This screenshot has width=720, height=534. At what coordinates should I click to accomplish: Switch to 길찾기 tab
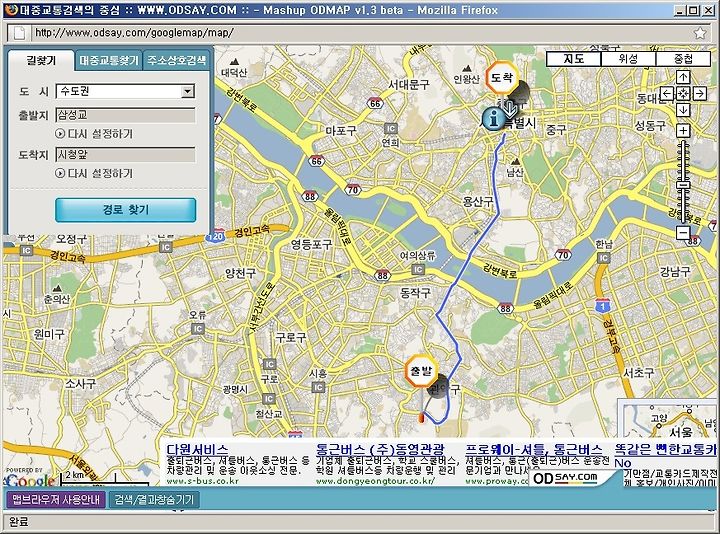click(x=41, y=61)
